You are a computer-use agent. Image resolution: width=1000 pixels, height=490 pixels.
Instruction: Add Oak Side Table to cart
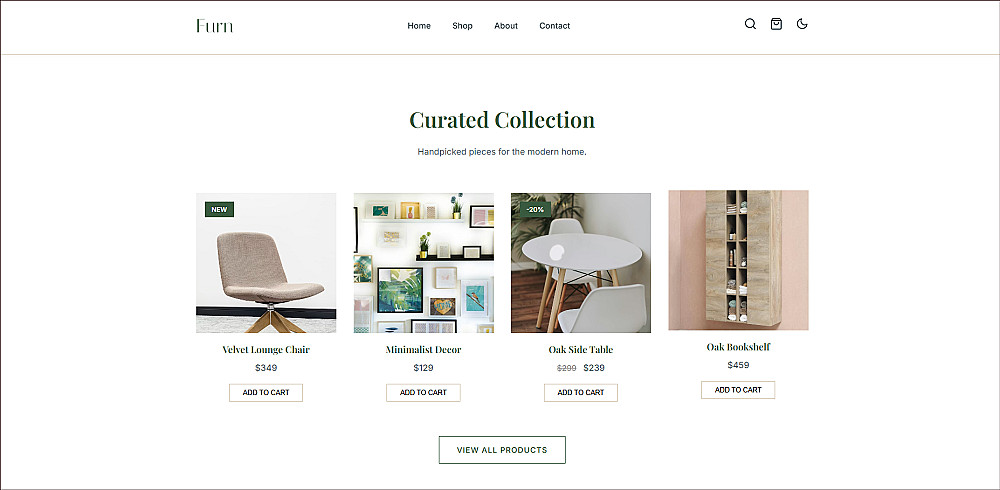click(581, 392)
